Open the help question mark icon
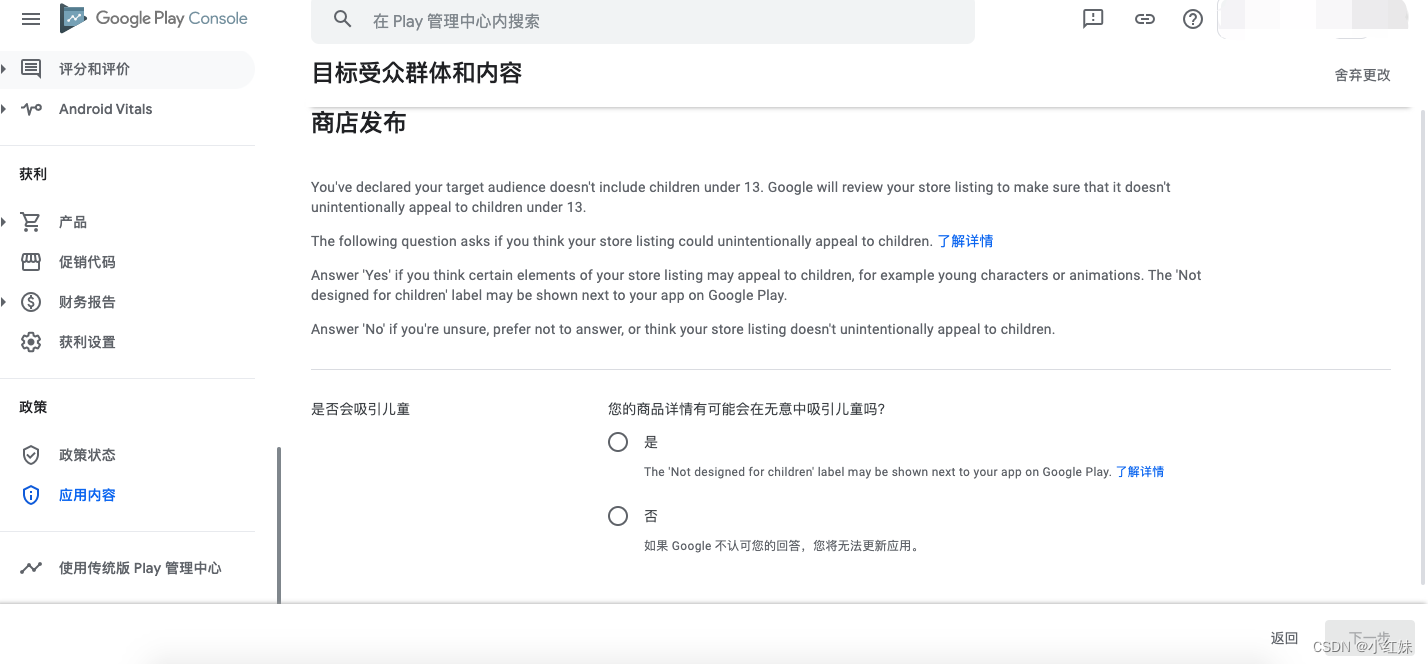Screen dimensions: 1428x664 tap(1192, 18)
